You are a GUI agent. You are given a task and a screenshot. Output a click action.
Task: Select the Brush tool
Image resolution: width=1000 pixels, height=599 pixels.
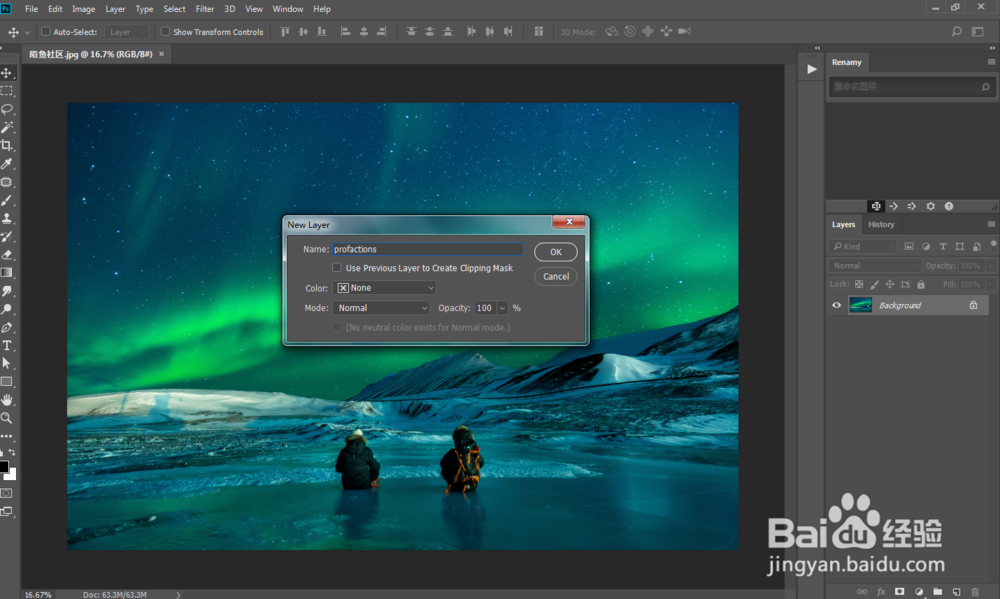click(x=7, y=200)
